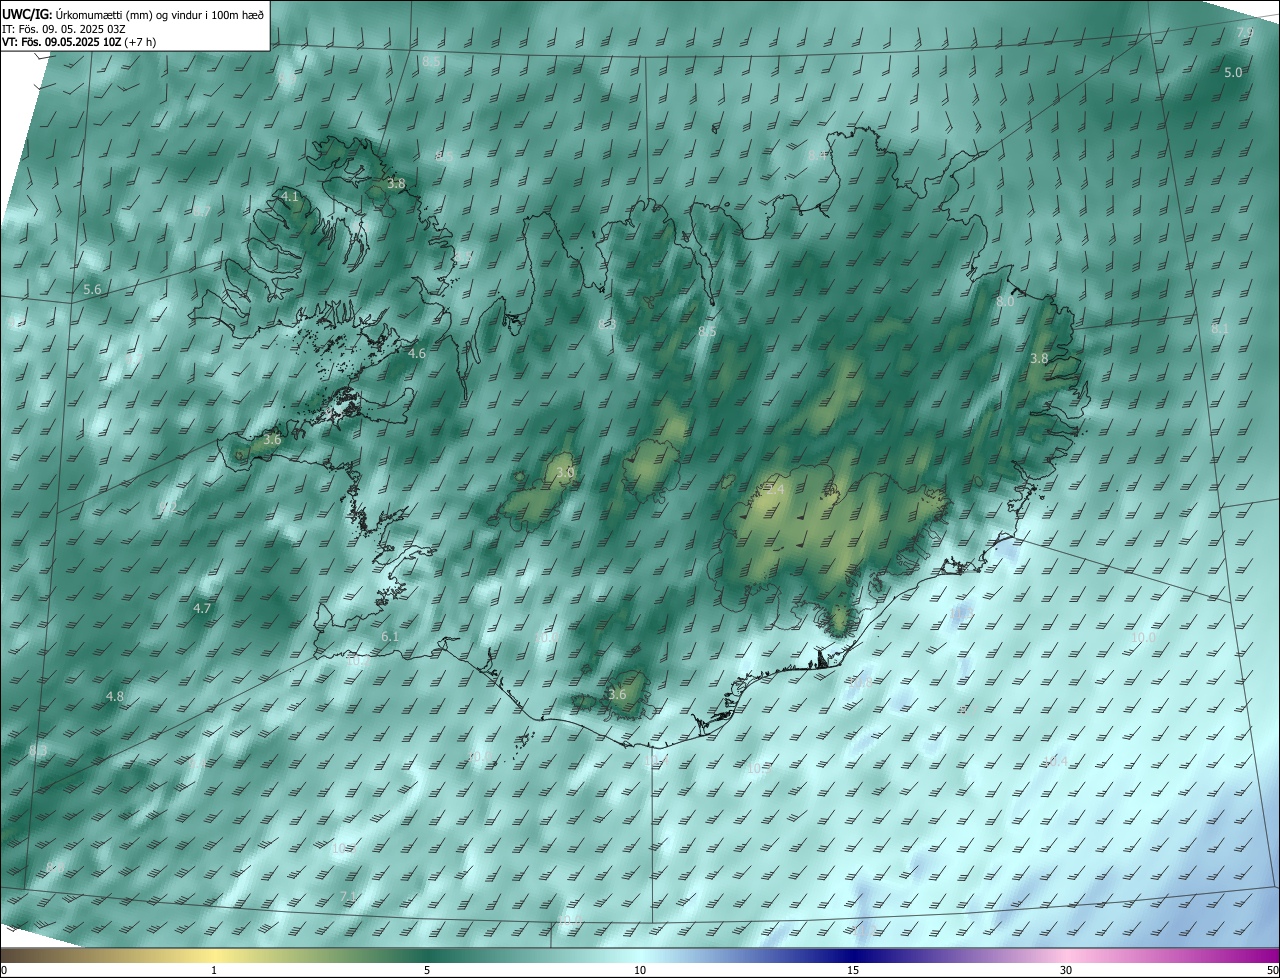Click the 5.0 value label
1280x978 pixels.
(1233, 72)
